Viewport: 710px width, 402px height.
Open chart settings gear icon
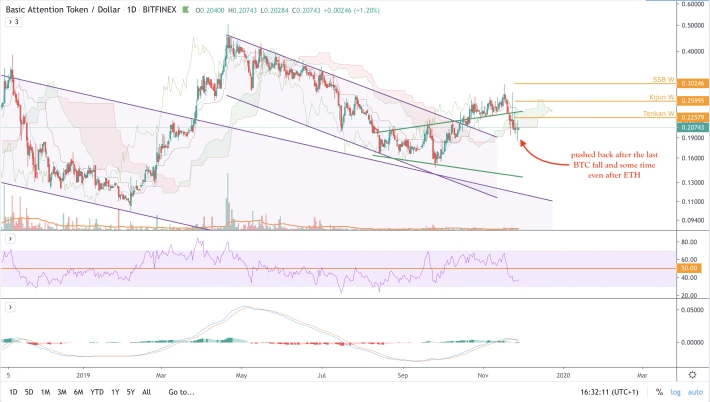pyautogui.click(x=692, y=374)
